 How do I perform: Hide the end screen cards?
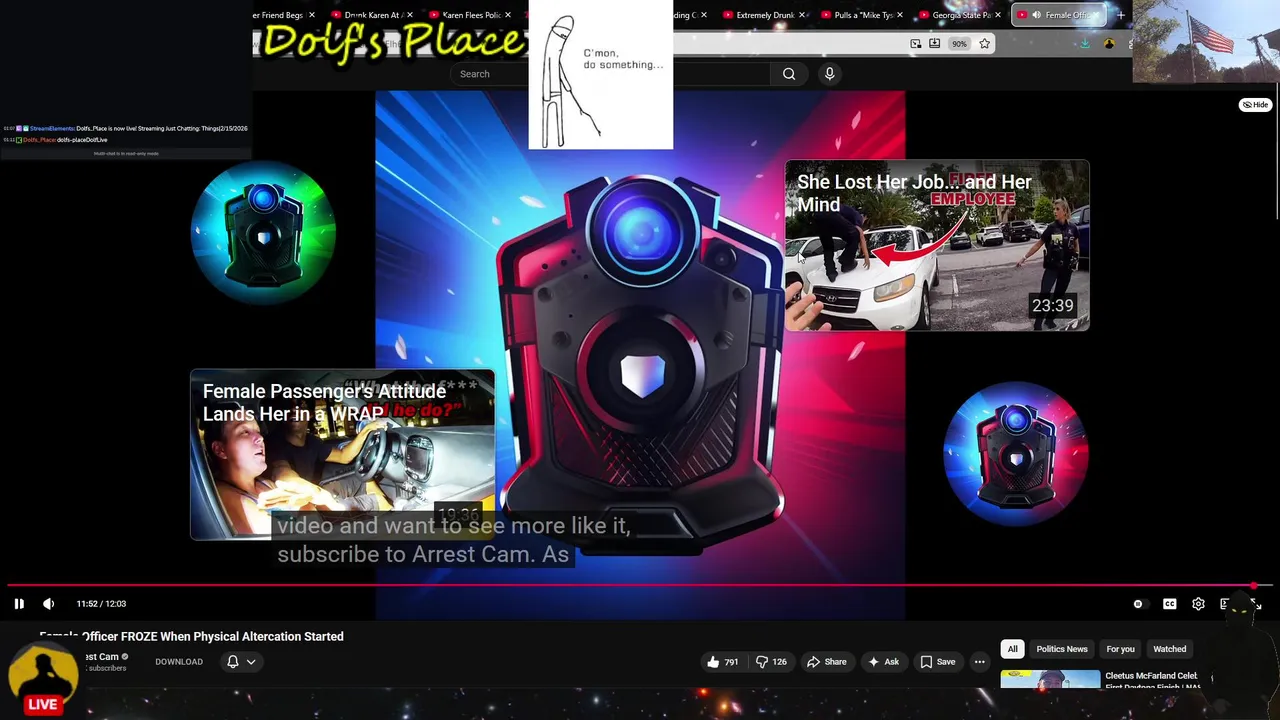(x=1255, y=105)
